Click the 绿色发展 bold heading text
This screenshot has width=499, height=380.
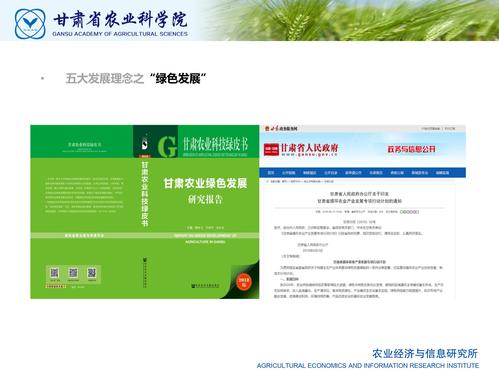(178, 79)
